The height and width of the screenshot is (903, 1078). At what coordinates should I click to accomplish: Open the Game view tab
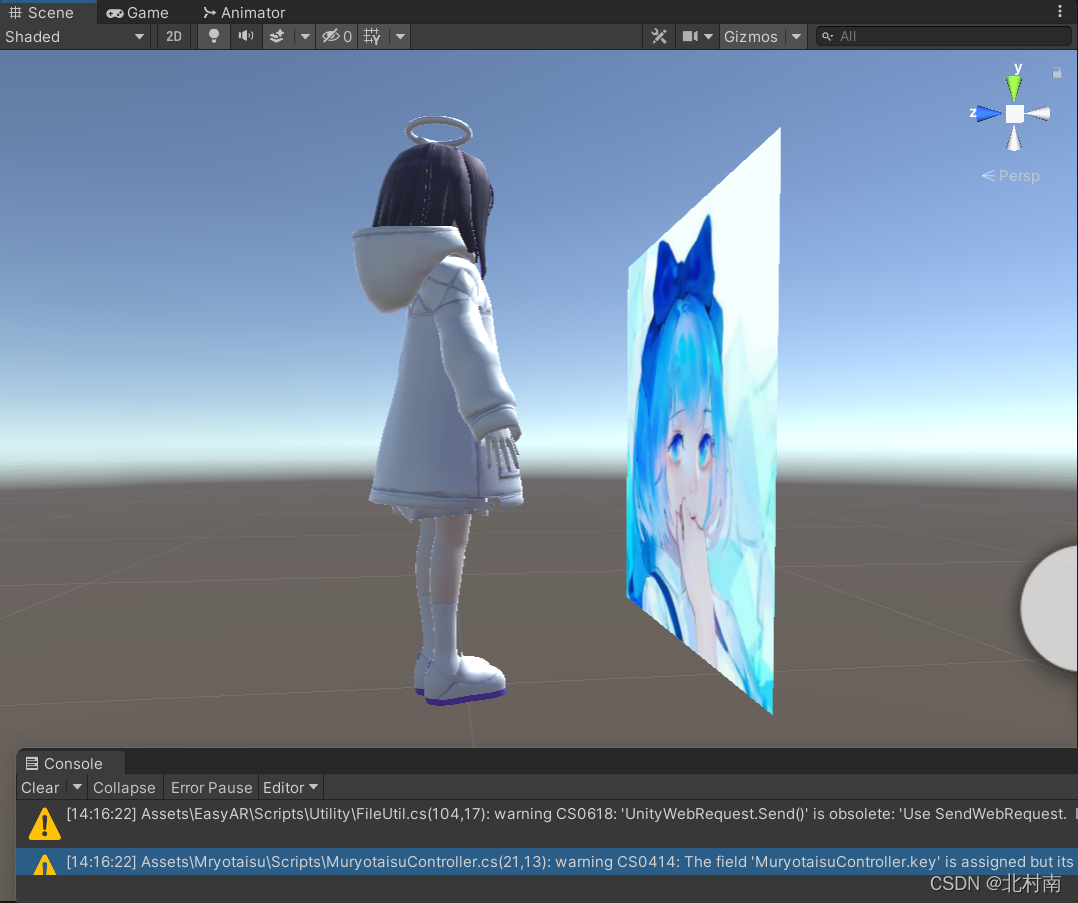point(138,12)
